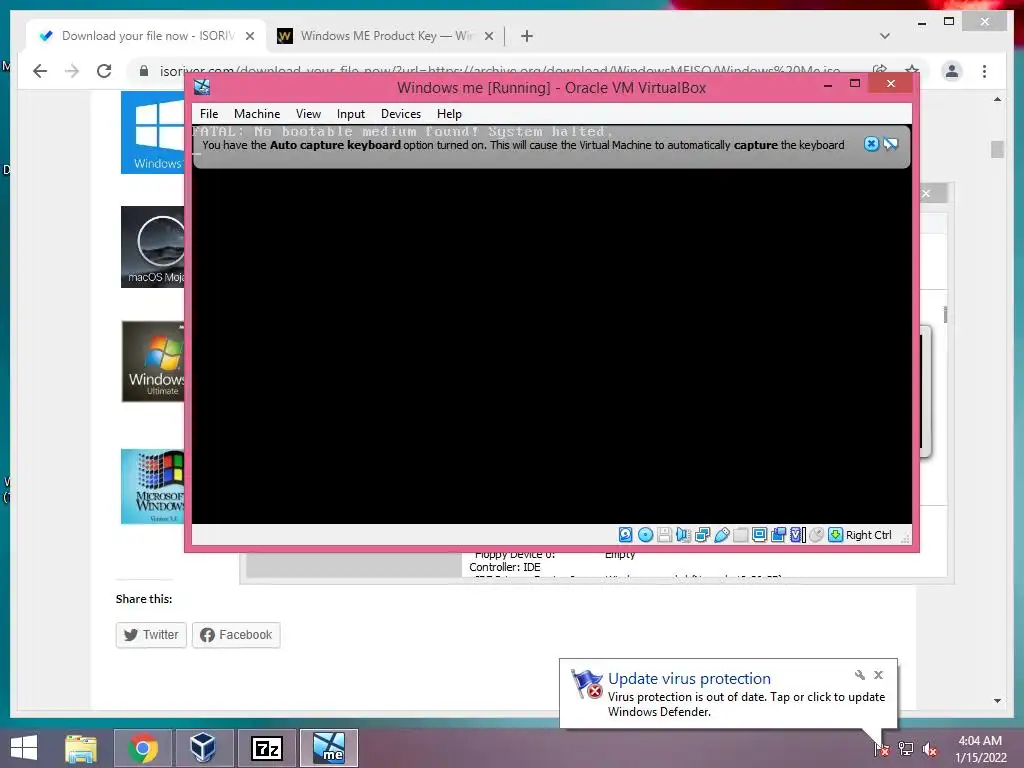Open Chrome profile menu
Screen dimensions: 1024x768
click(952, 71)
